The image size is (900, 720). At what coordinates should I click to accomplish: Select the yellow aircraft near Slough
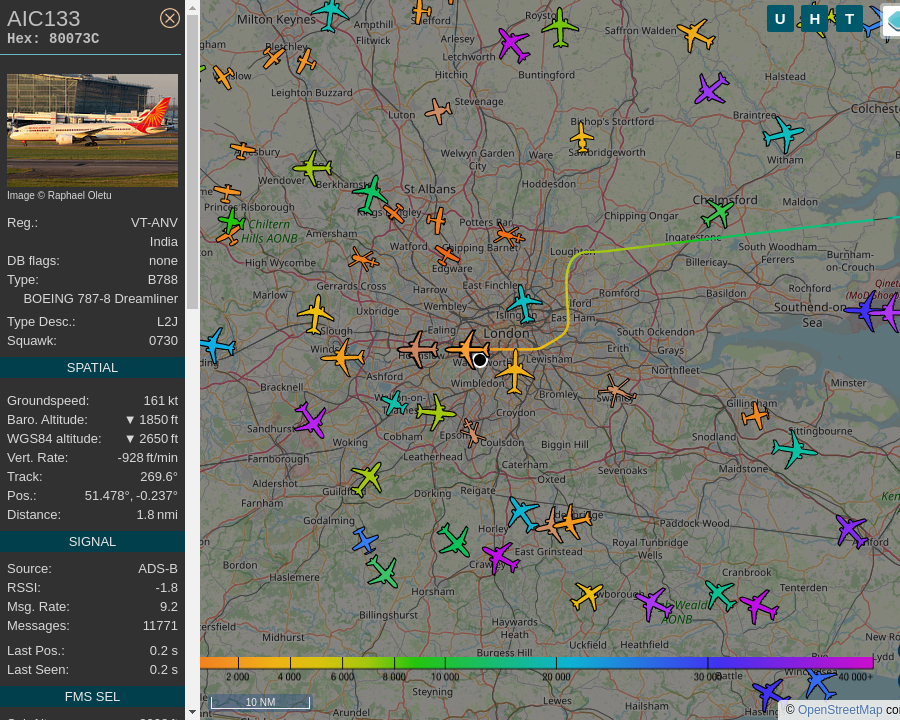[315, 315]
